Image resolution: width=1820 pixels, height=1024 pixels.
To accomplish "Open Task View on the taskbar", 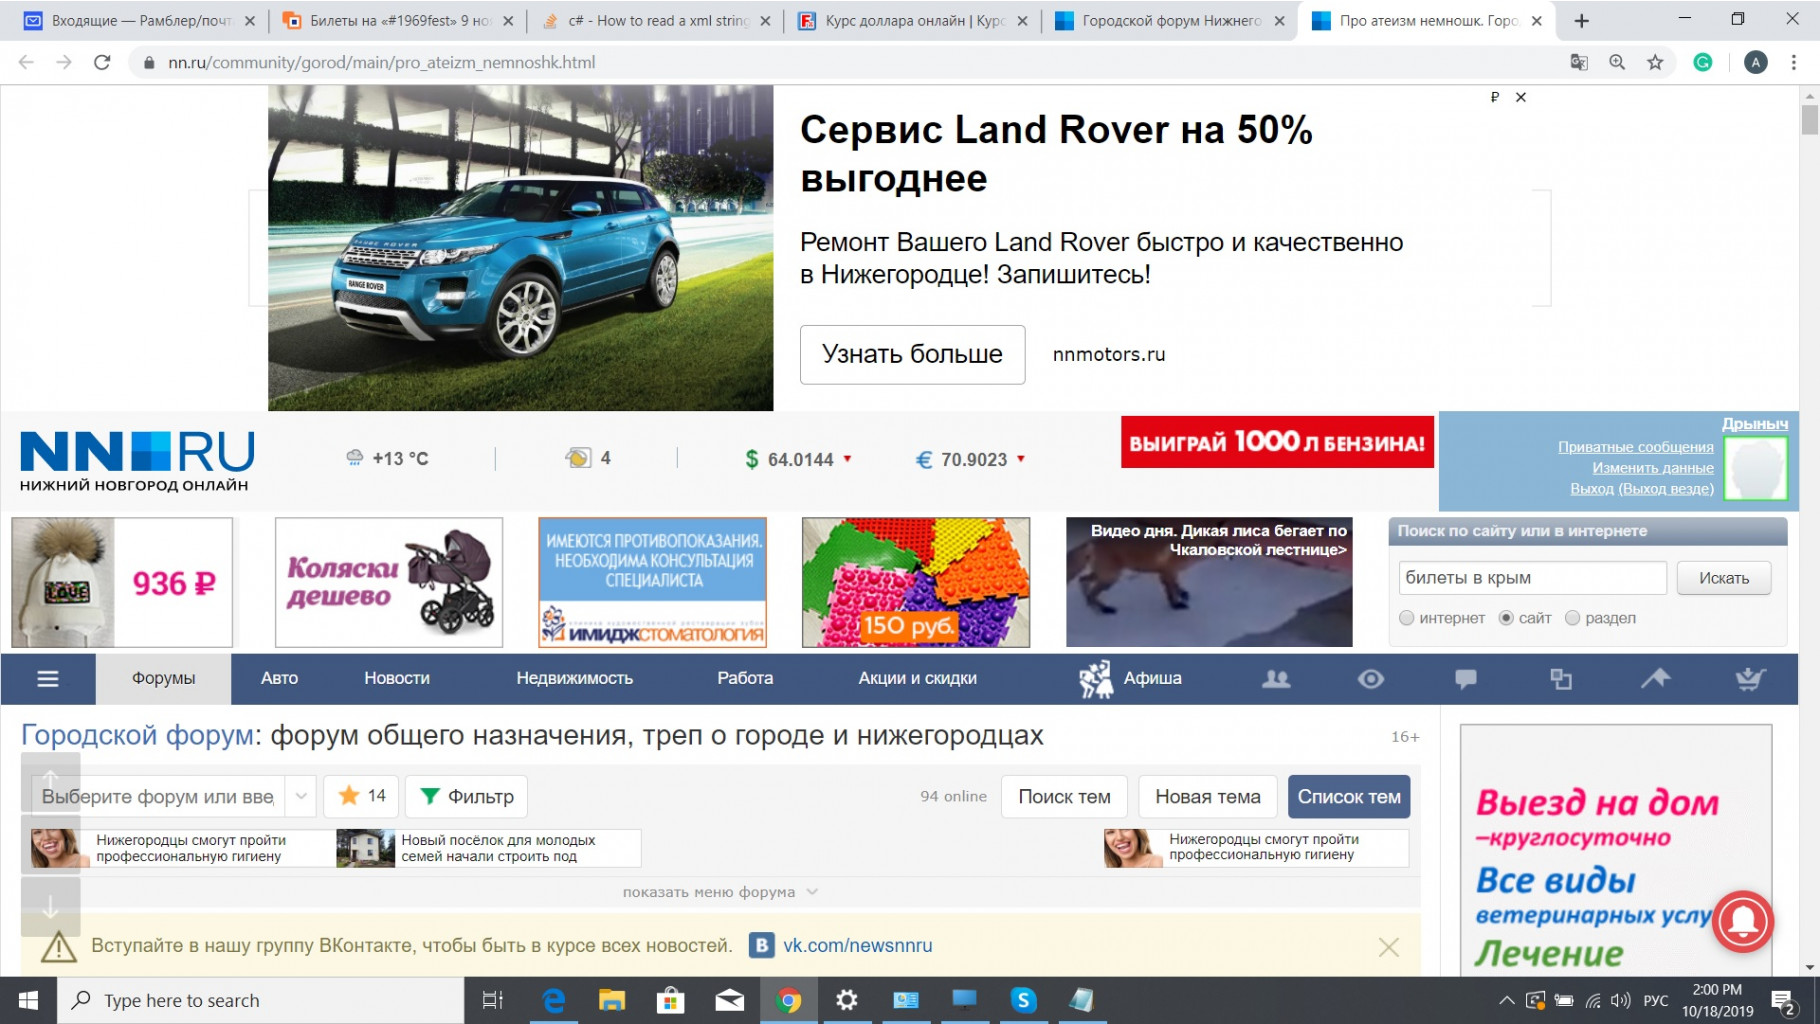I will click(493, 1000).
